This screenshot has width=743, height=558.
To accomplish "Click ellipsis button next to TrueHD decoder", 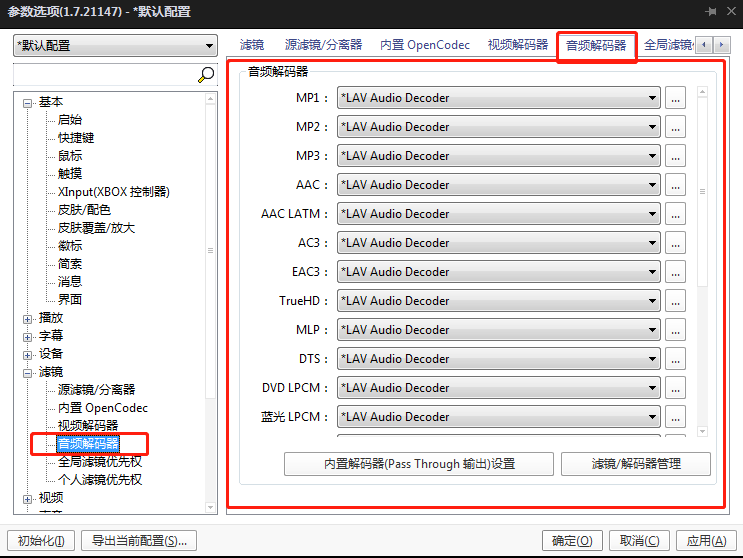I will point(676,301).
